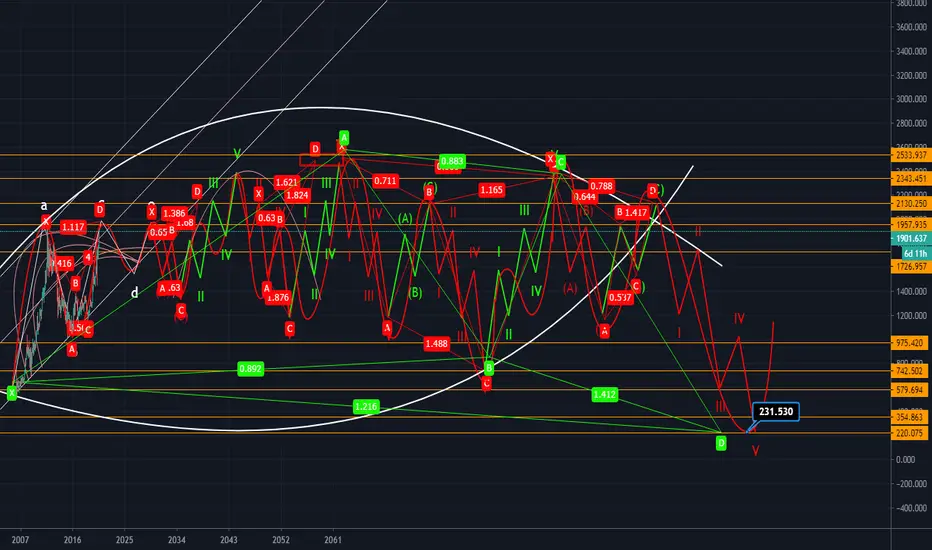
Task: Click the red 1.876 ratio label
Action: point(278,297)
